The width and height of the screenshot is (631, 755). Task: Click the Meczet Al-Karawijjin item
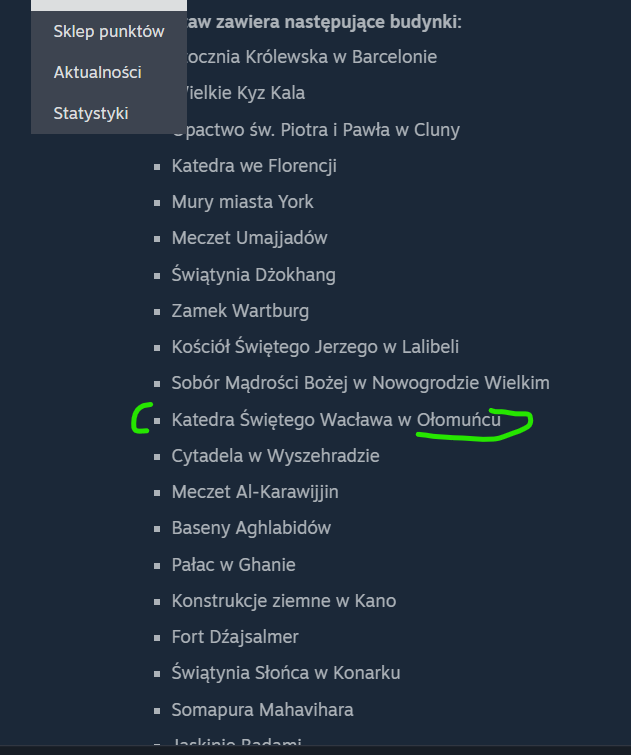pyautogui.click(x=255, y=492)
